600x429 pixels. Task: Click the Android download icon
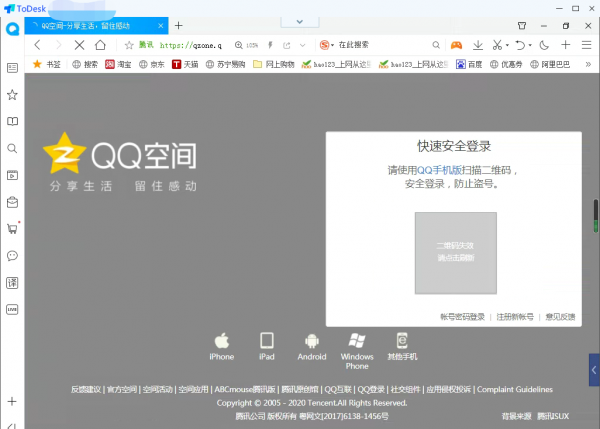click(312, 346)
